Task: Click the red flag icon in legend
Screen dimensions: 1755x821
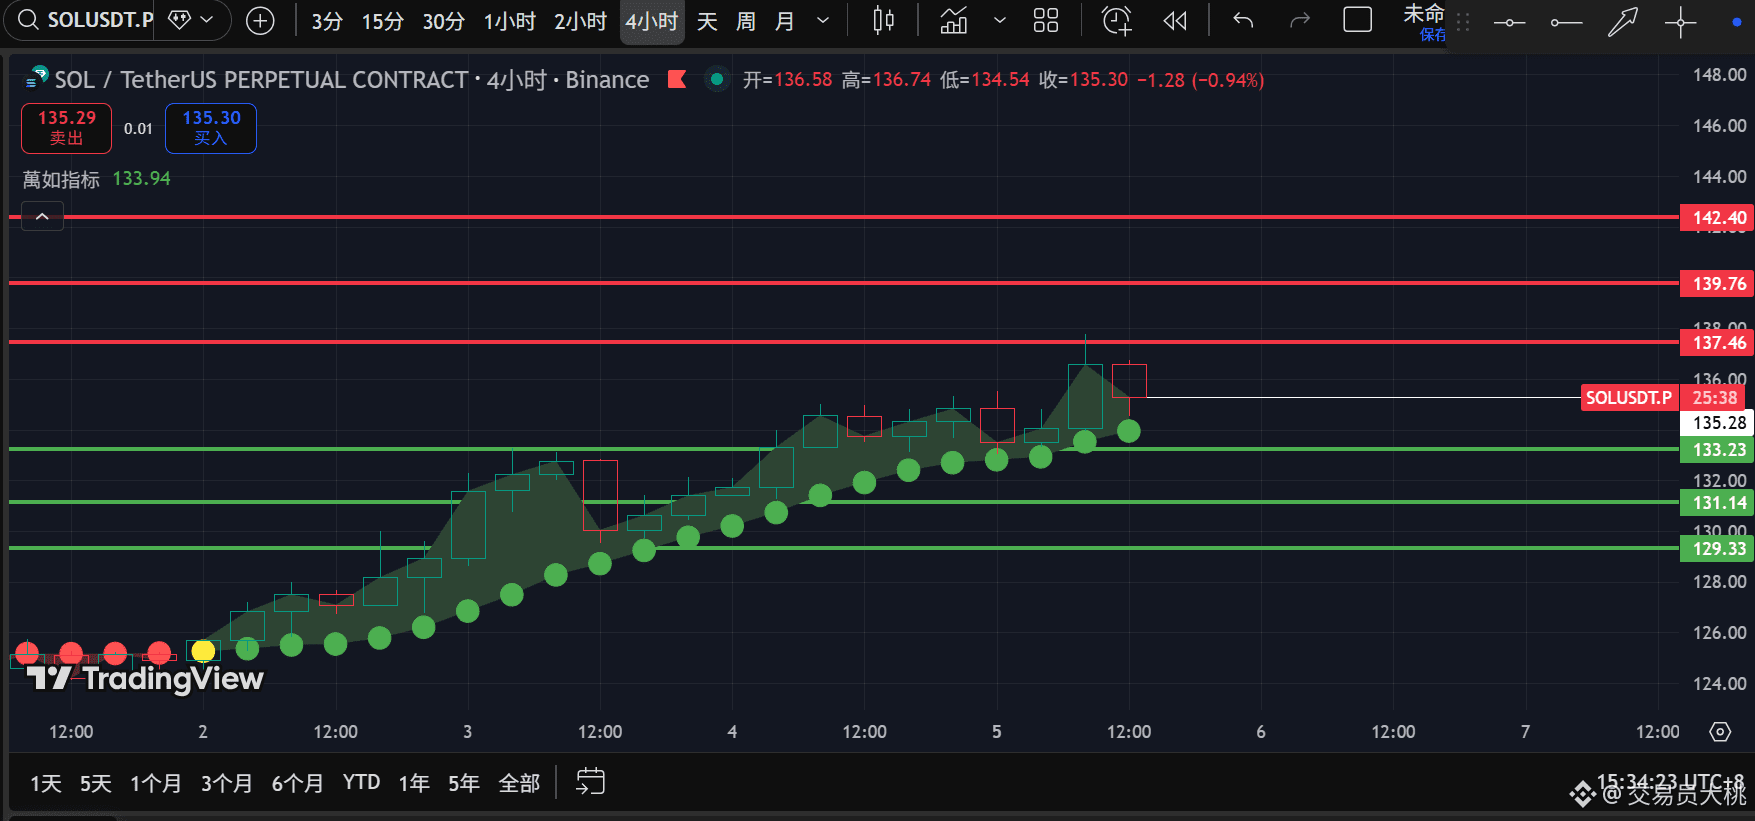Action: point(677,79)
